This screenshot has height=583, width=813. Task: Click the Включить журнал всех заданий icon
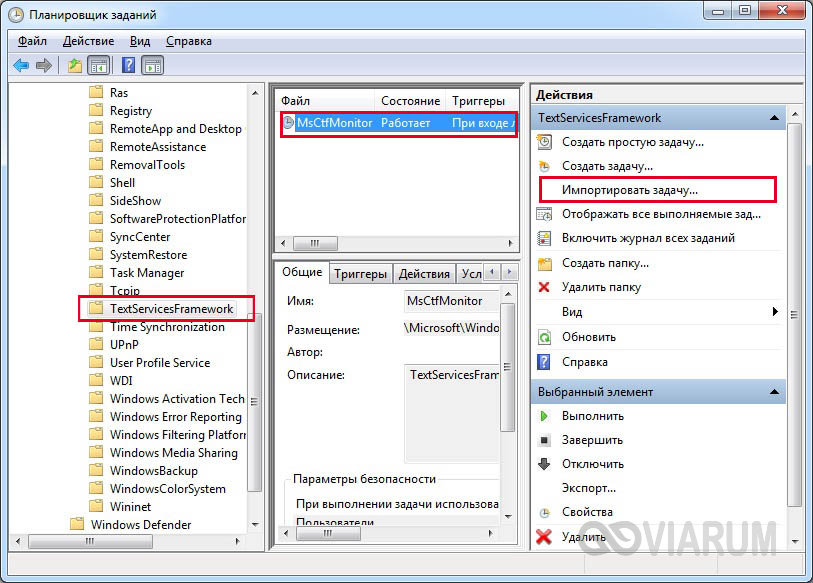tap(544, 238)
